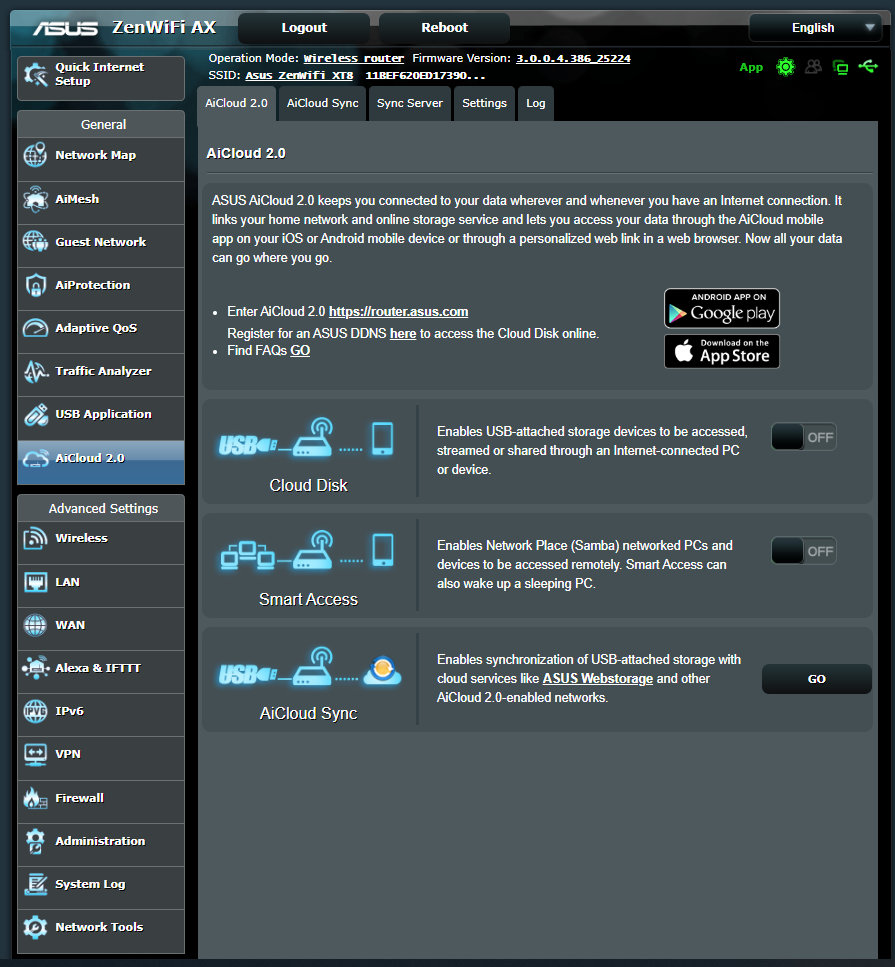Image resolution: width=895 pixels, height=967 pixels.
Task: Switch to the AiCloud Sync tab
Action: (x=323, y=104)
